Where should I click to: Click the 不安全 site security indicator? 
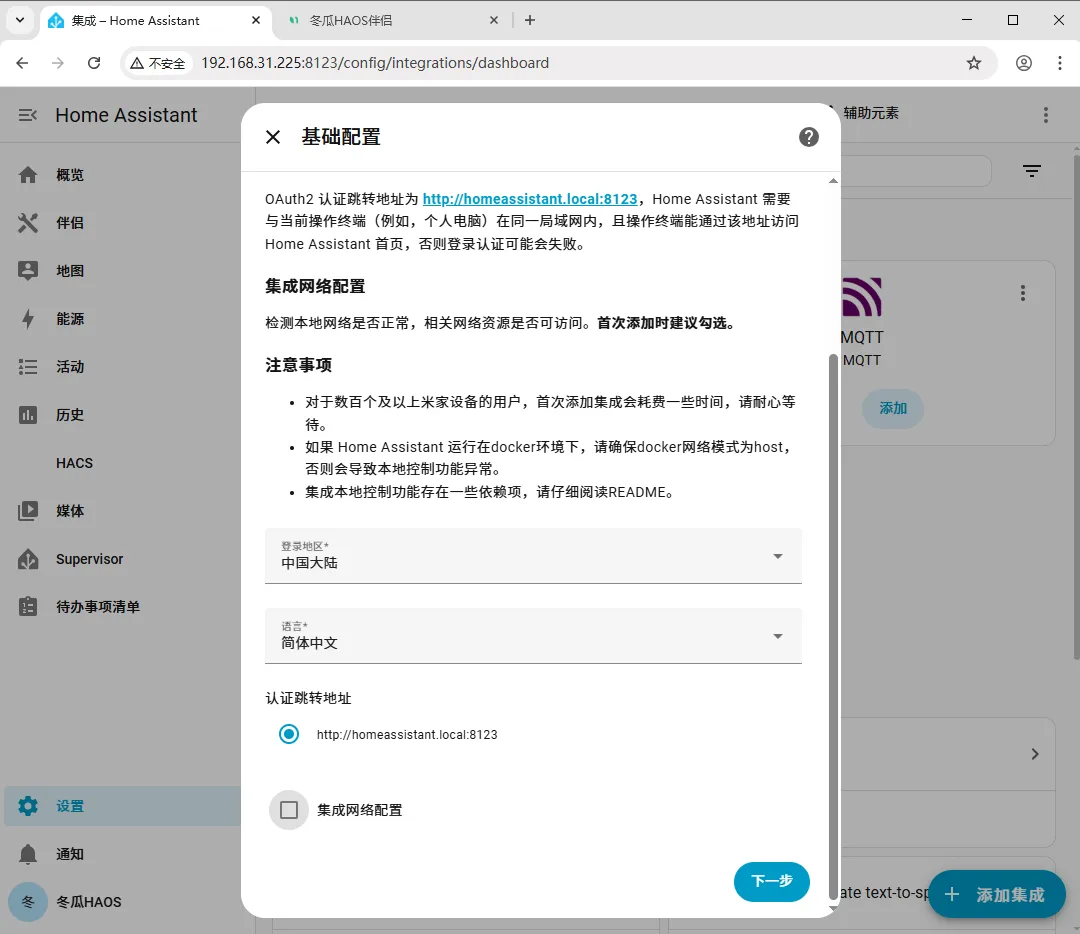click(158, 63)
